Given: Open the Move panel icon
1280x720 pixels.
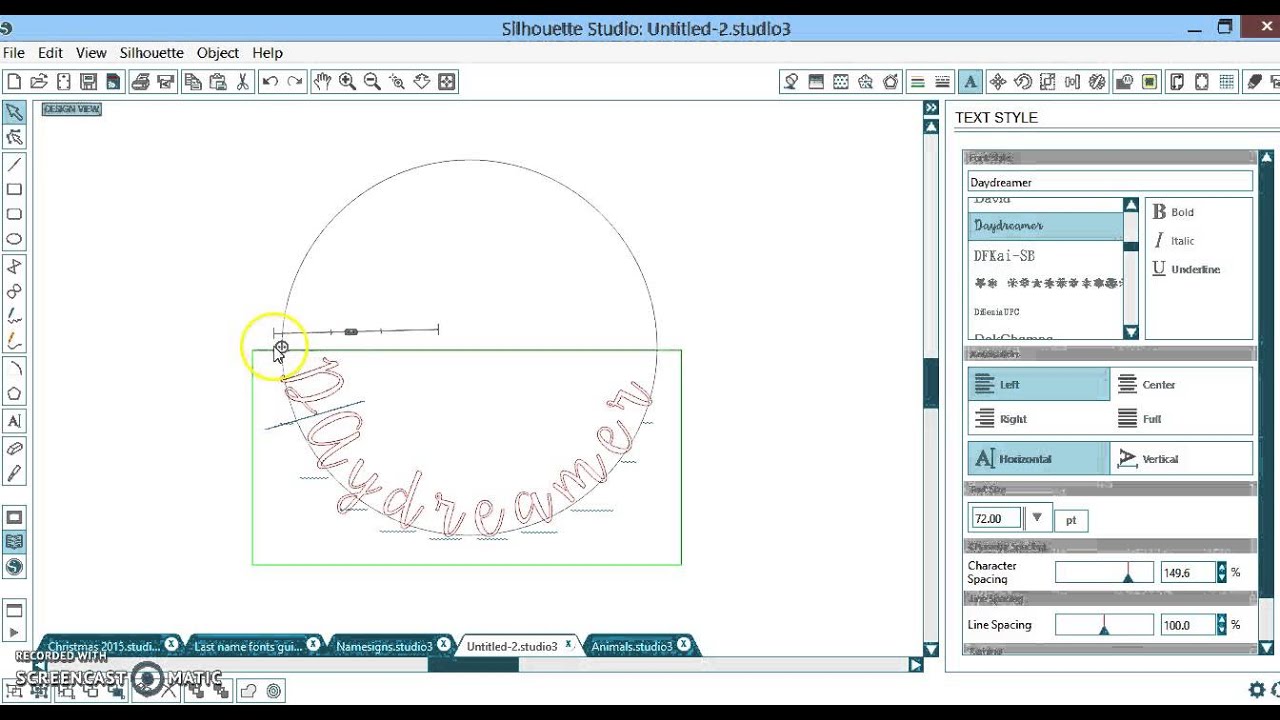Looking at the screenshot, I should click(997, 82).
